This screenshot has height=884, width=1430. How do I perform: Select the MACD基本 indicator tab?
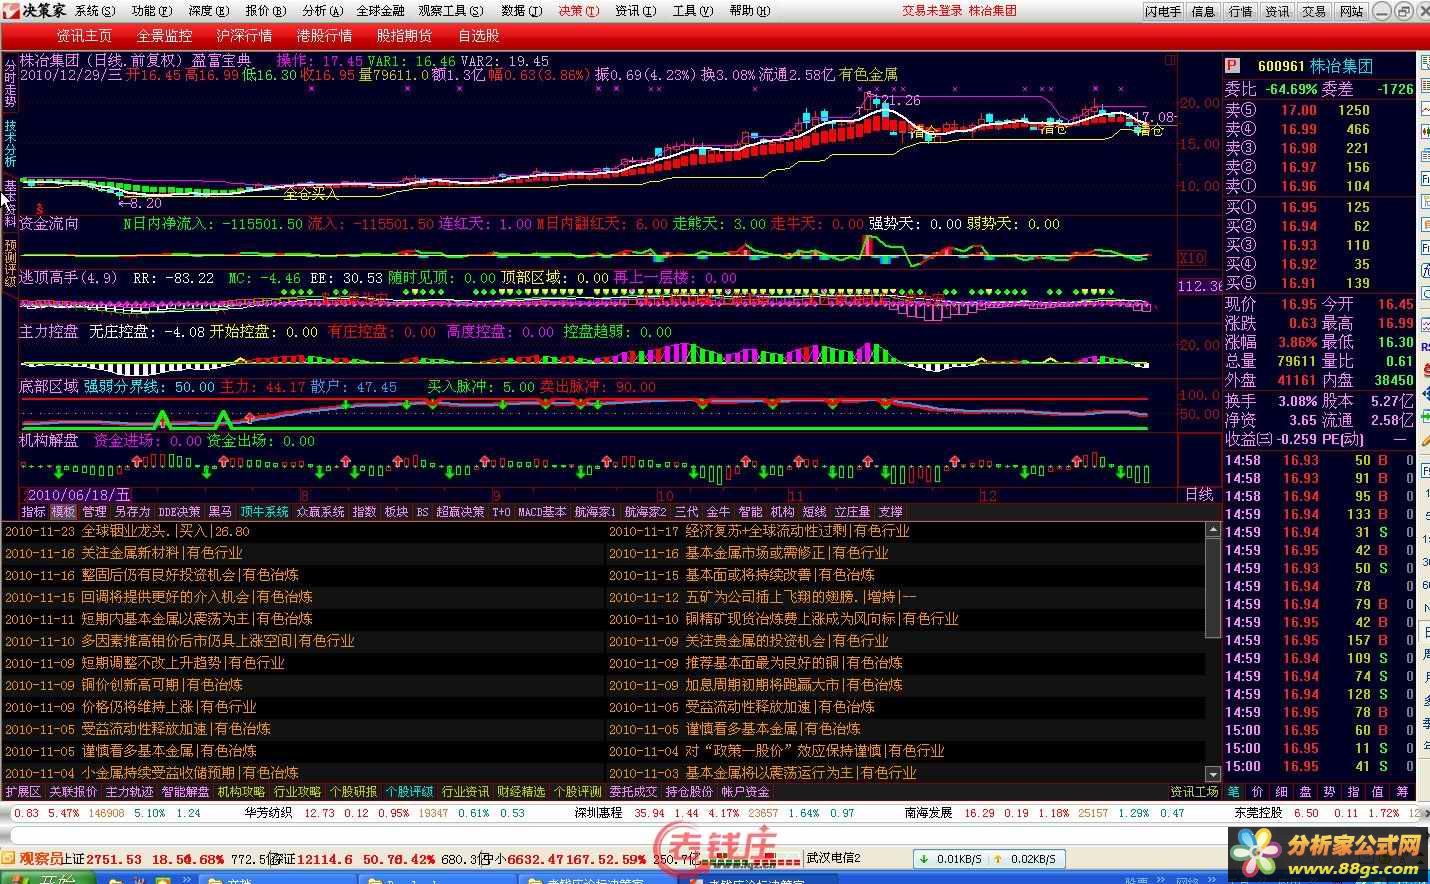542,511
